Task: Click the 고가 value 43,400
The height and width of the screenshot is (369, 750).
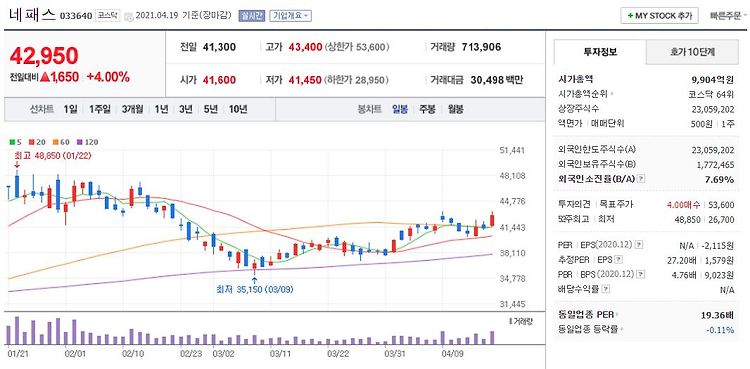Action: point(305,47)
